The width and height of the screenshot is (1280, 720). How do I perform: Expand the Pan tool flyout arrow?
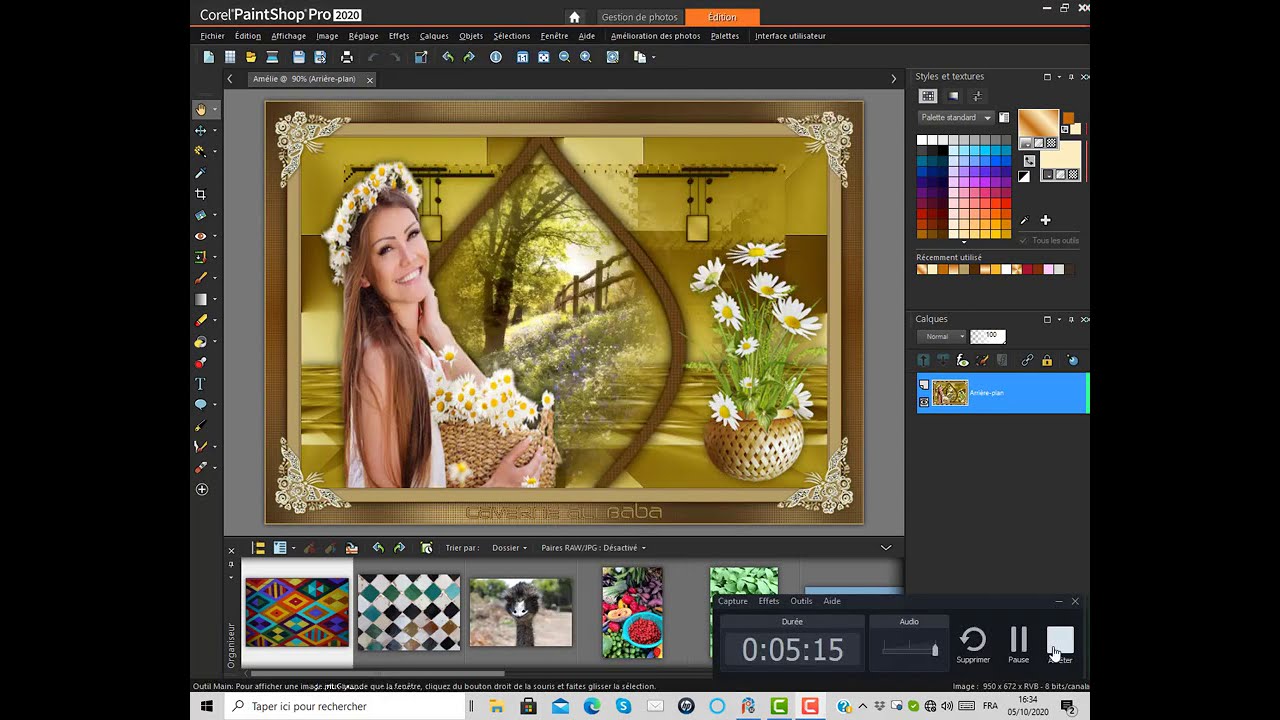[x=215, y=110]
